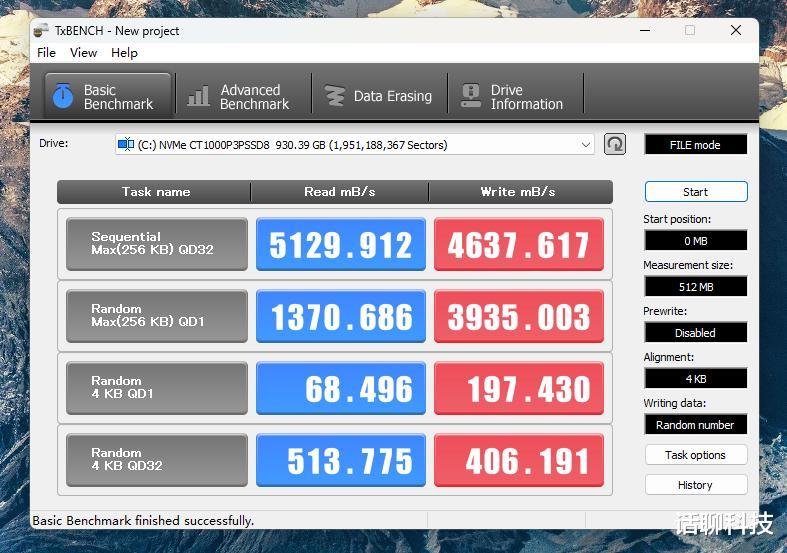Click the sequential write result 4637.617

(518, 244)
